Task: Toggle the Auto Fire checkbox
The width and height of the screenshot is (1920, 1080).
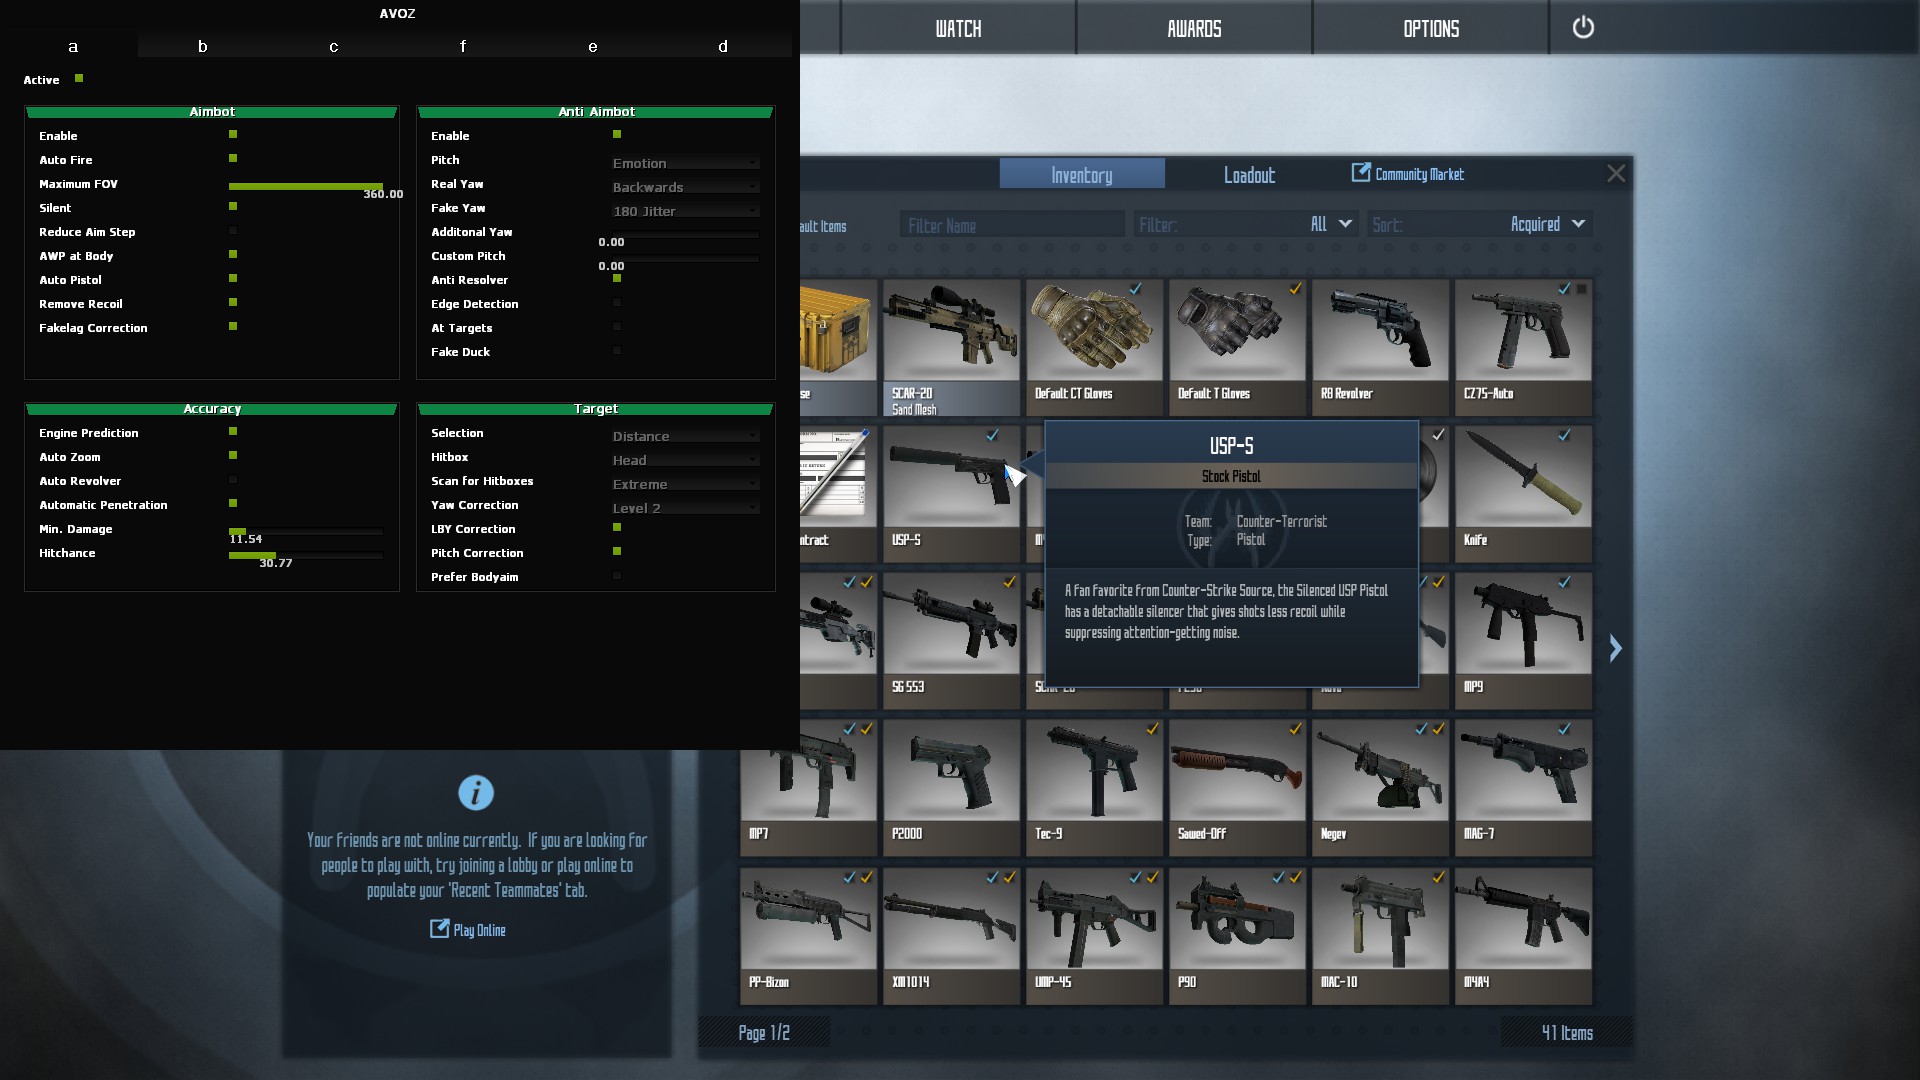Action: (233, 158)
